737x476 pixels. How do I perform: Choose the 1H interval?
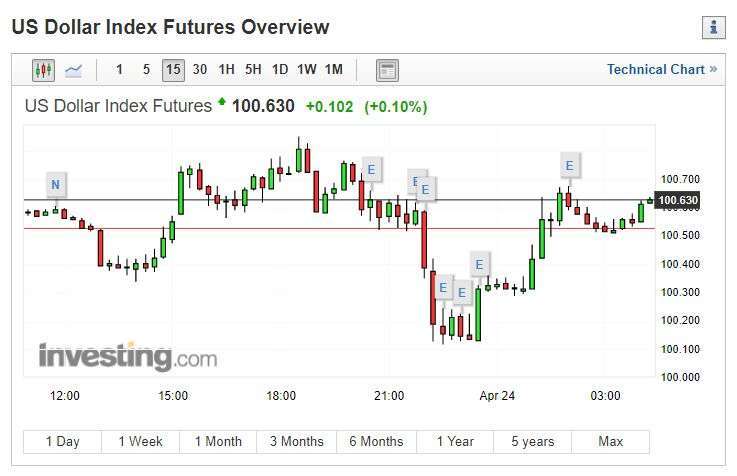click(227, 70)
